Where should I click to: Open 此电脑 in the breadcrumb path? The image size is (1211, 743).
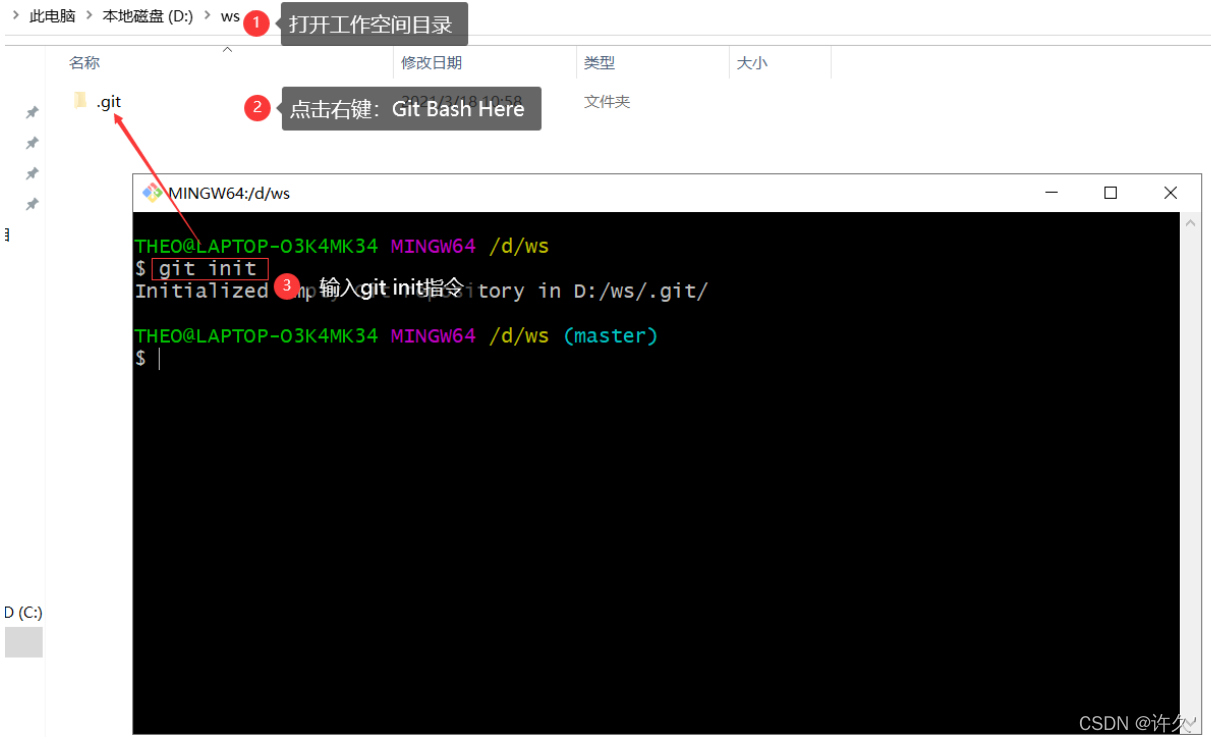(x=52, y=16)
